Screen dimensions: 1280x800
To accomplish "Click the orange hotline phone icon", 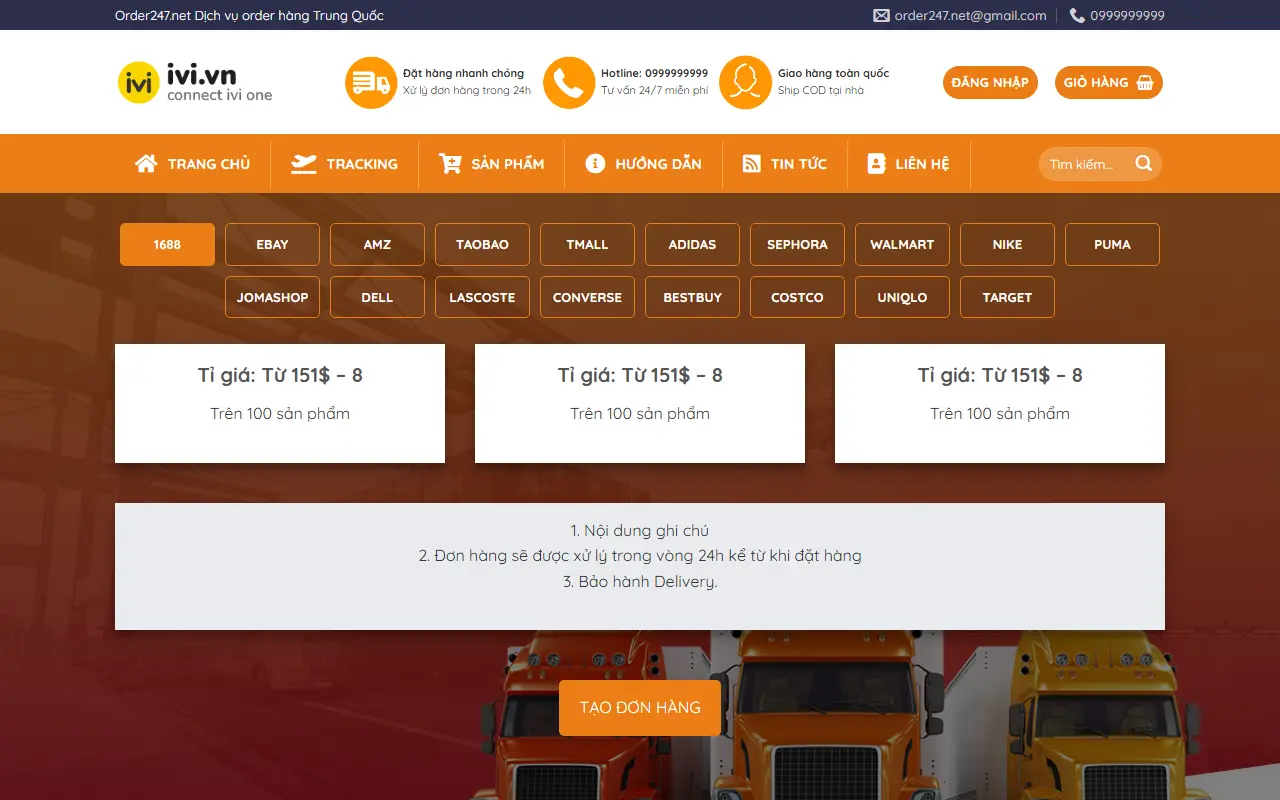I will tap(569, 82).
